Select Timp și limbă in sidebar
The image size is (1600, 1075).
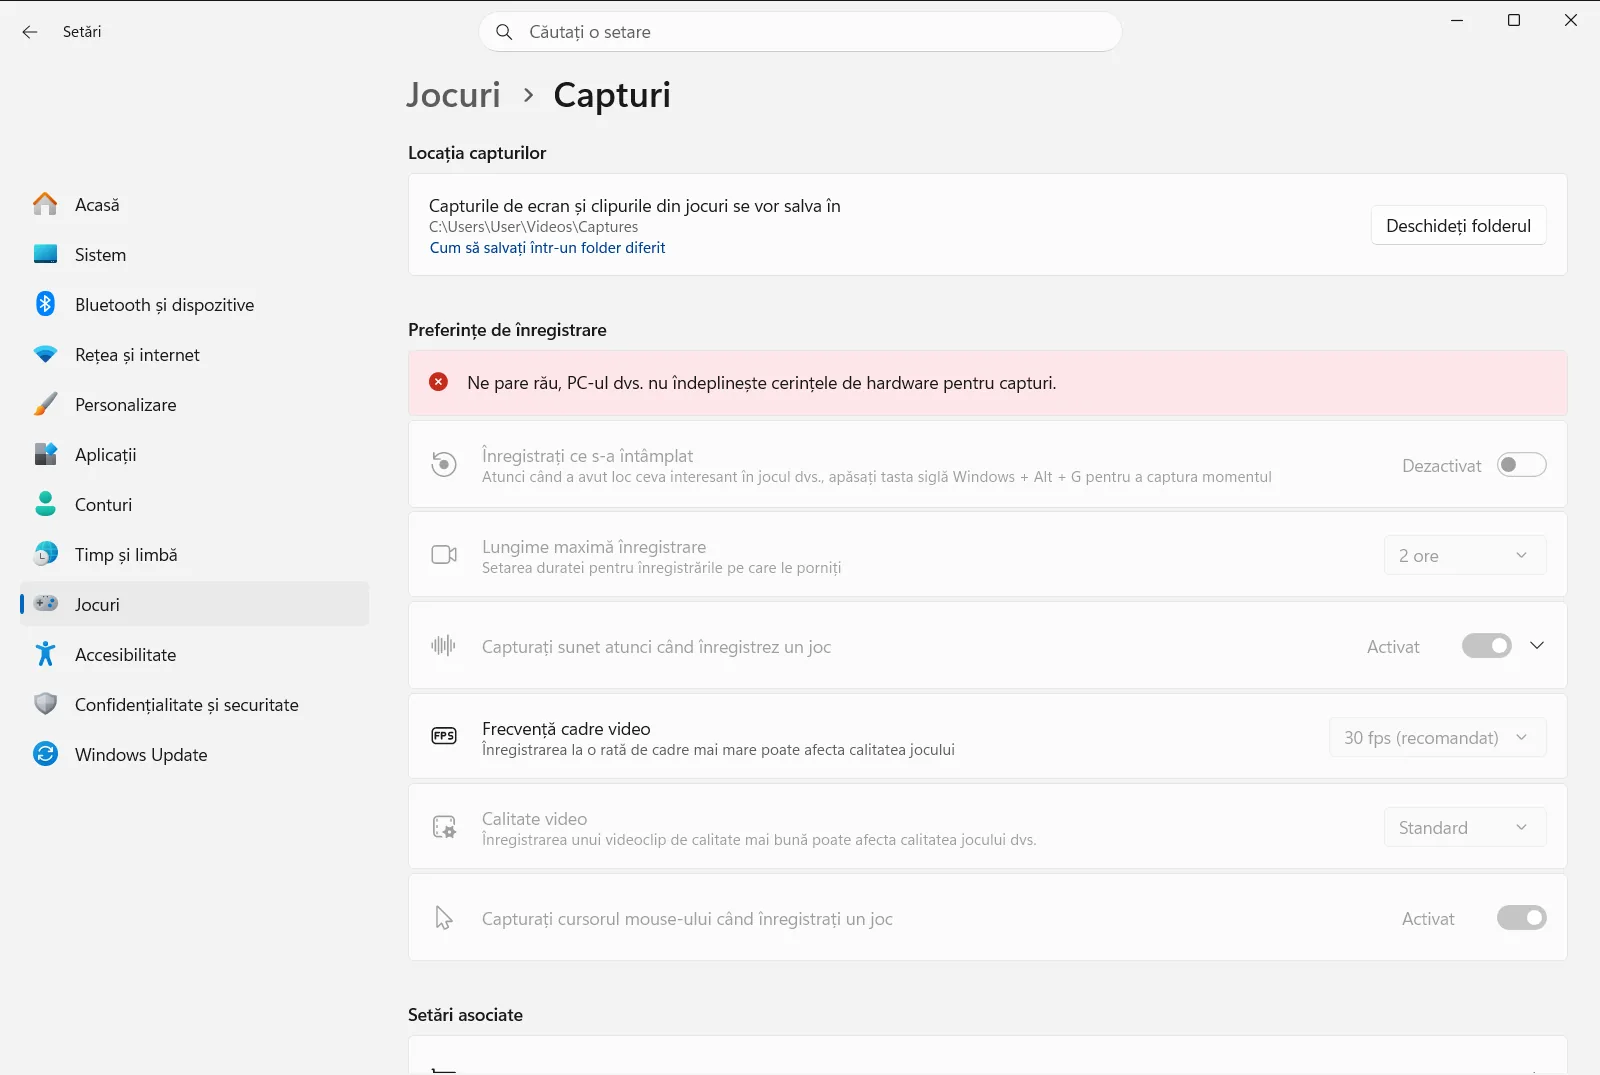click(x=195, y=554)
